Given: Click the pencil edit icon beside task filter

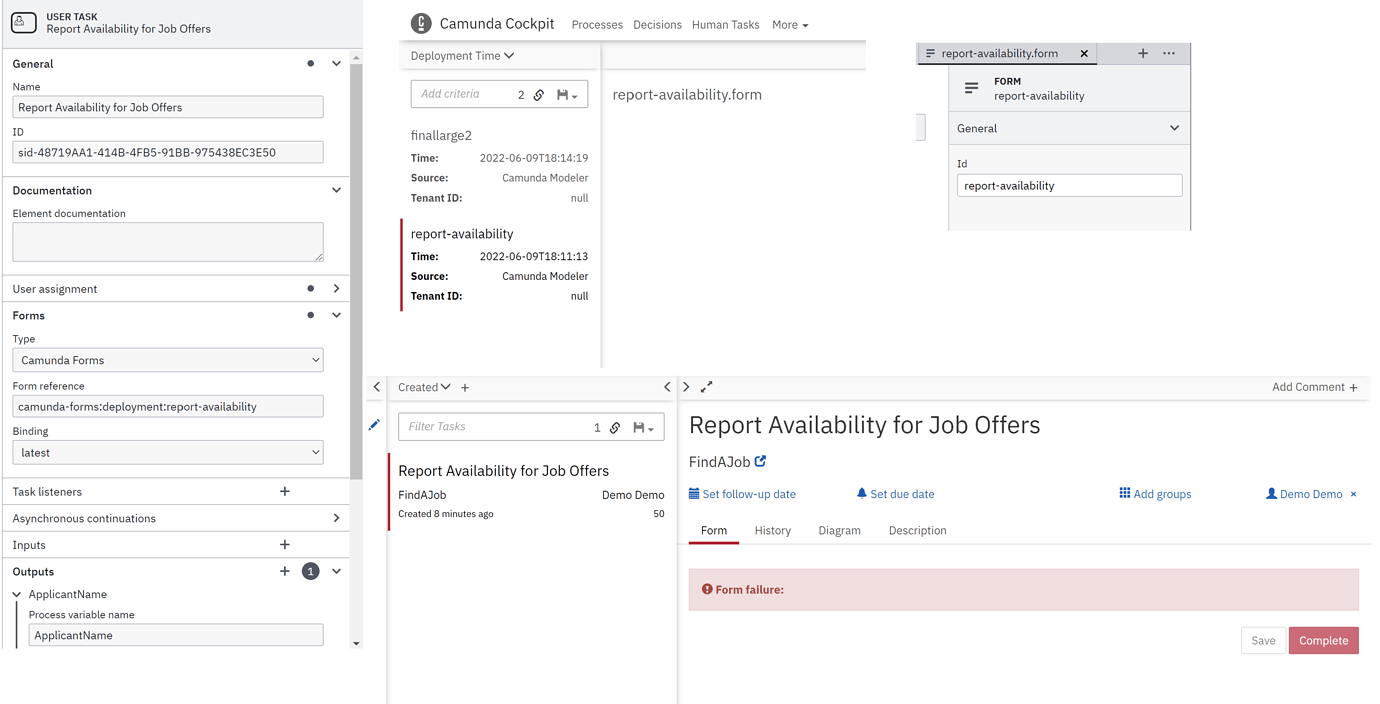Looking at the screenshot, I should [x=374, y=425].
